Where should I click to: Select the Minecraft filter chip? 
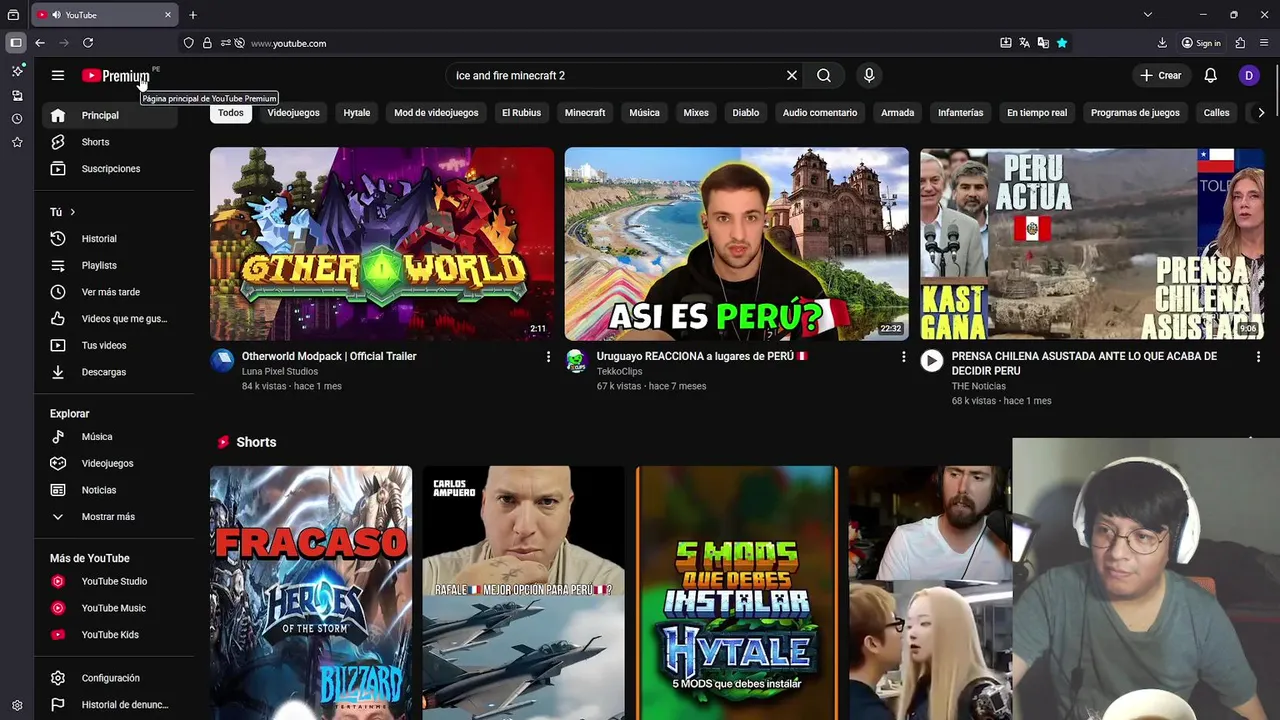585,113
